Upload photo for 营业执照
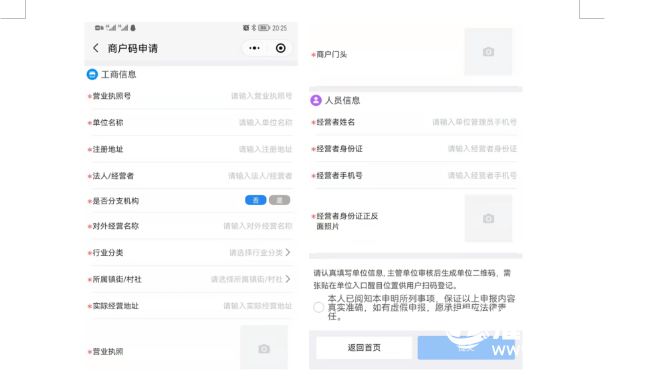651x378 pixels. coord(264,348)
